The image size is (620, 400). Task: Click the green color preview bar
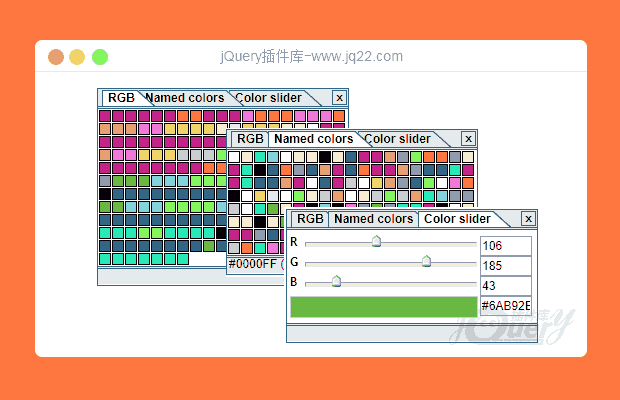[383, 307]
